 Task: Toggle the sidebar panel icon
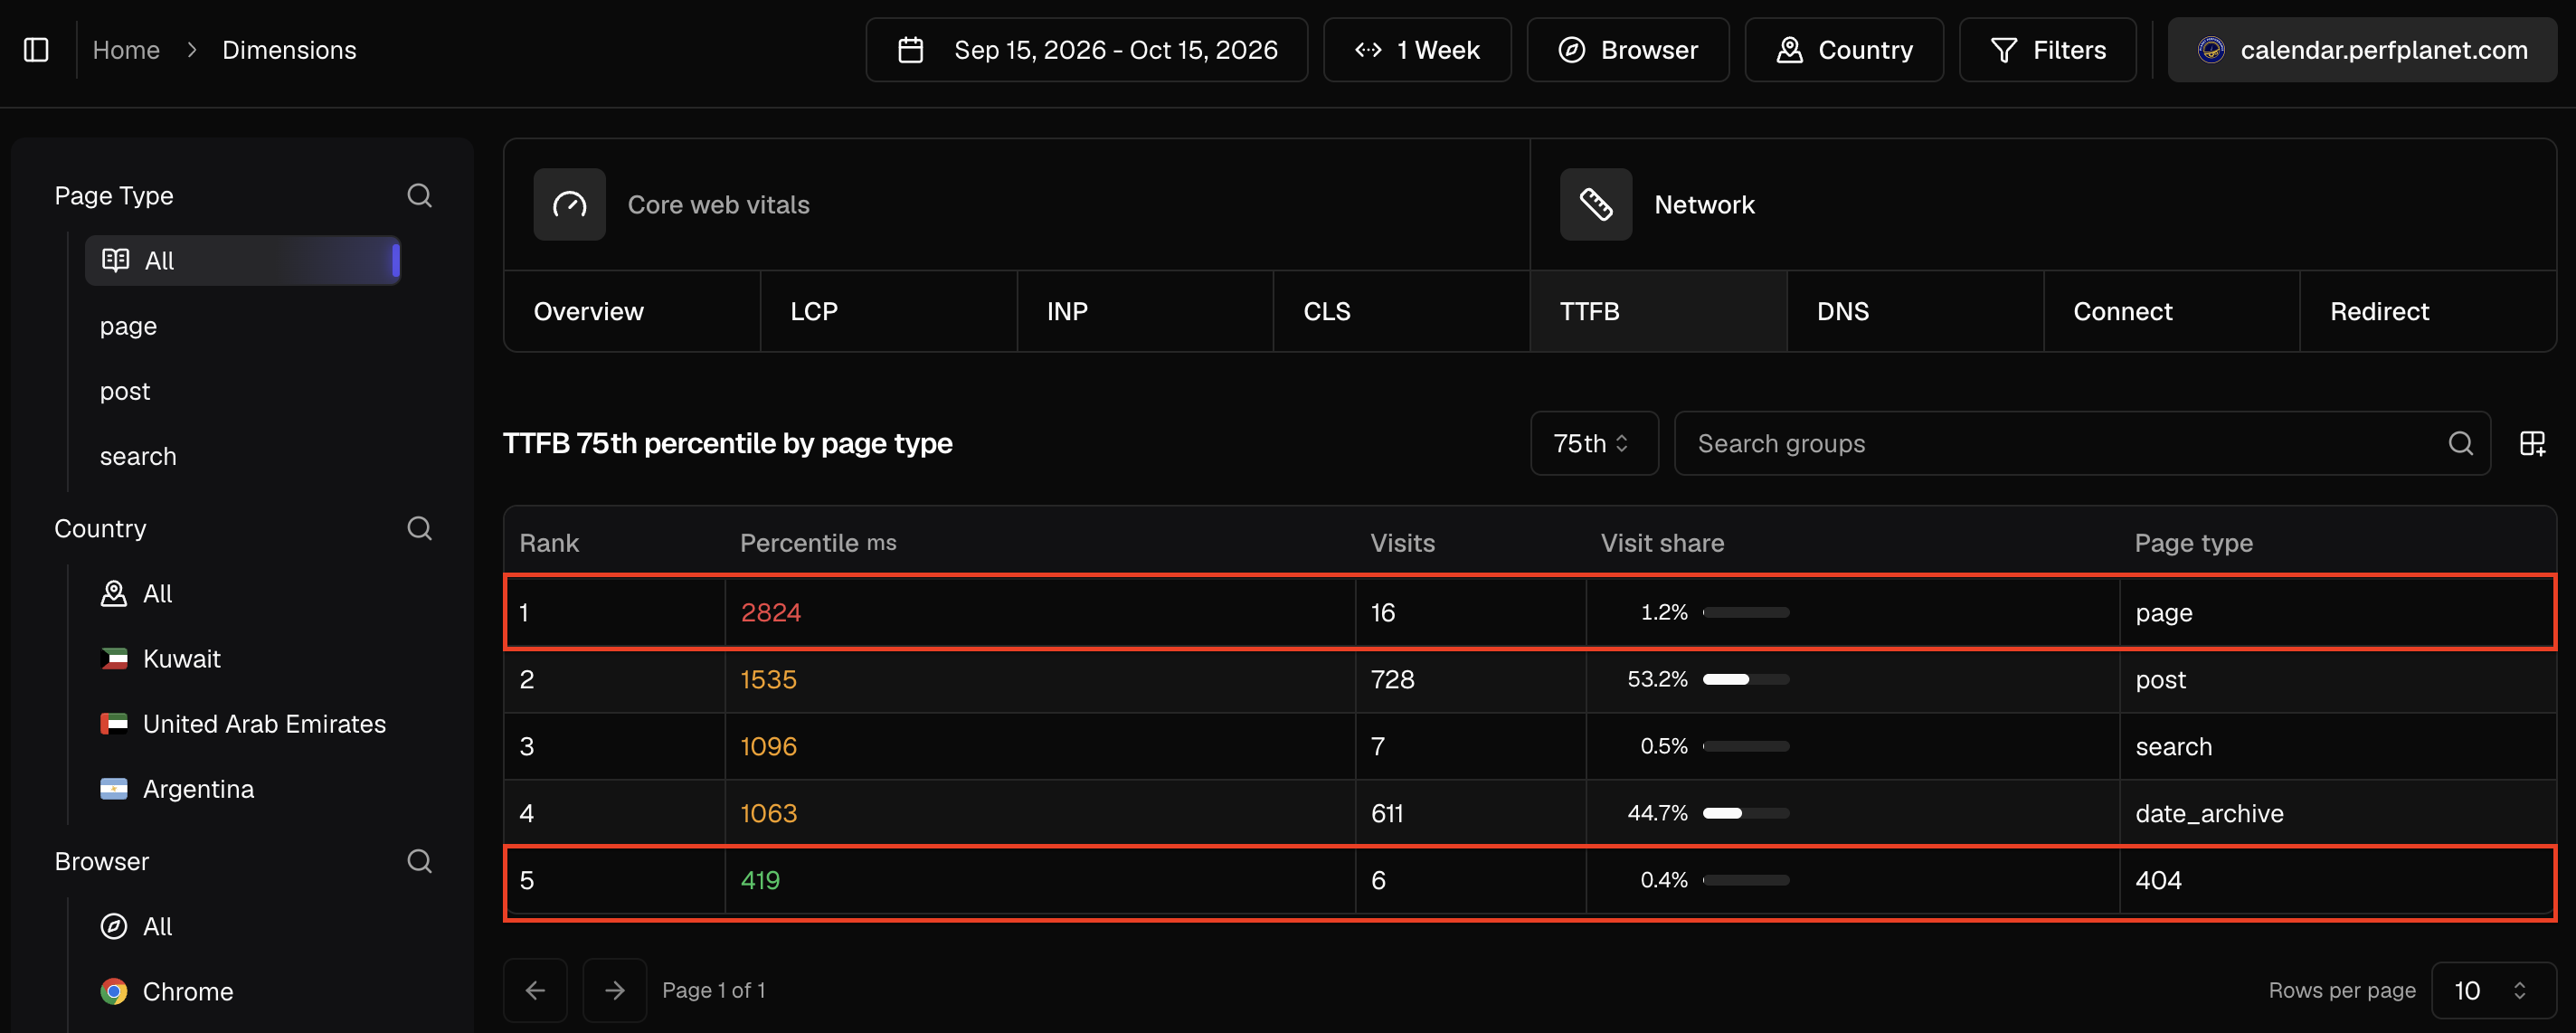tap(36, 50)
